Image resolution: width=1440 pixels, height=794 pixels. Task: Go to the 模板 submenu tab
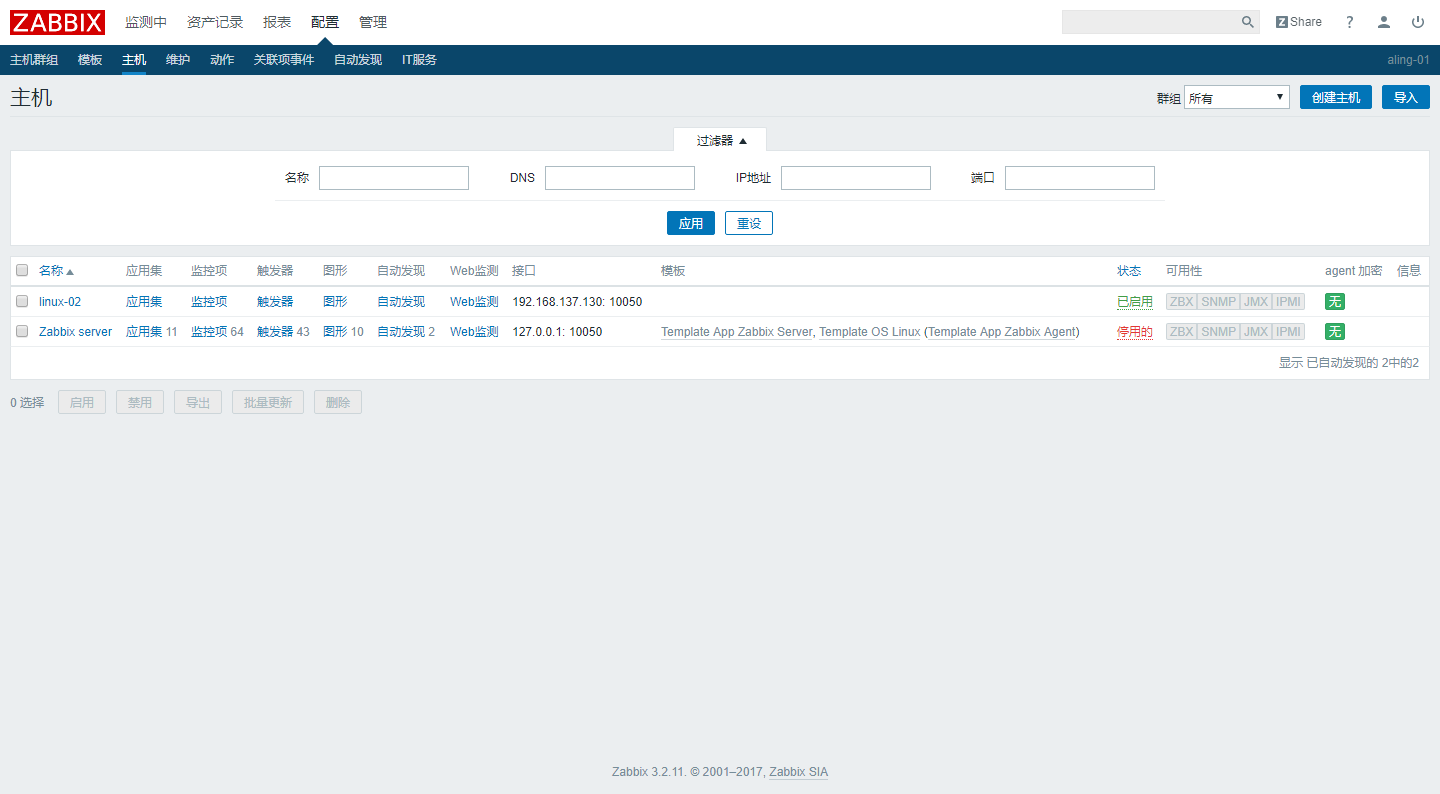(90, 60)
